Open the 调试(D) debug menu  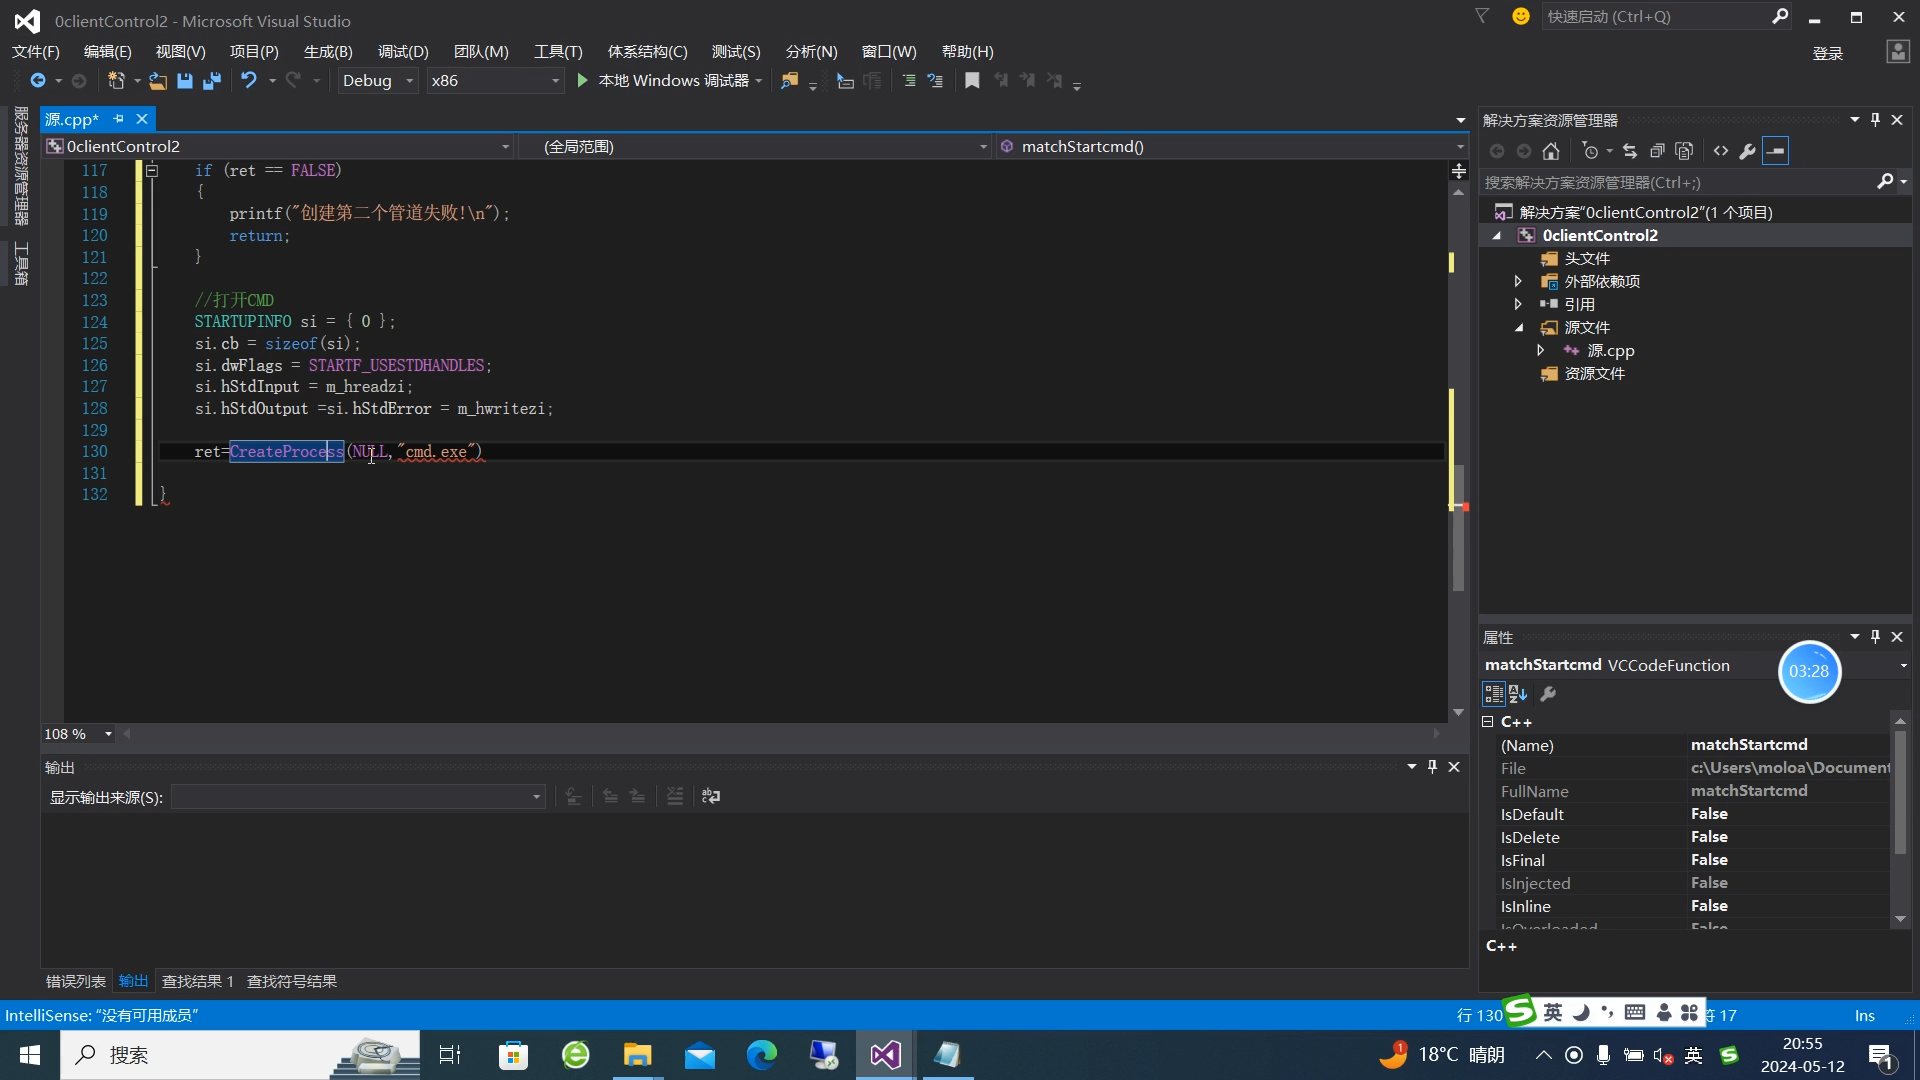[403, 52]
